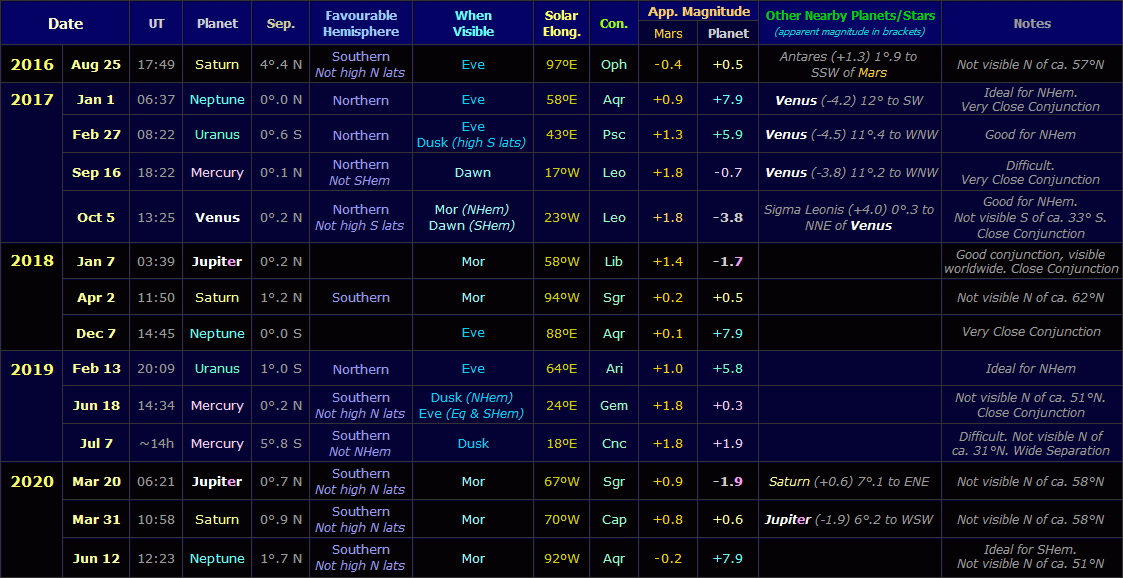Click the Venus planet cell in Oct 5 row
This screenshot has height=578, width=1123.
[217, 217]
